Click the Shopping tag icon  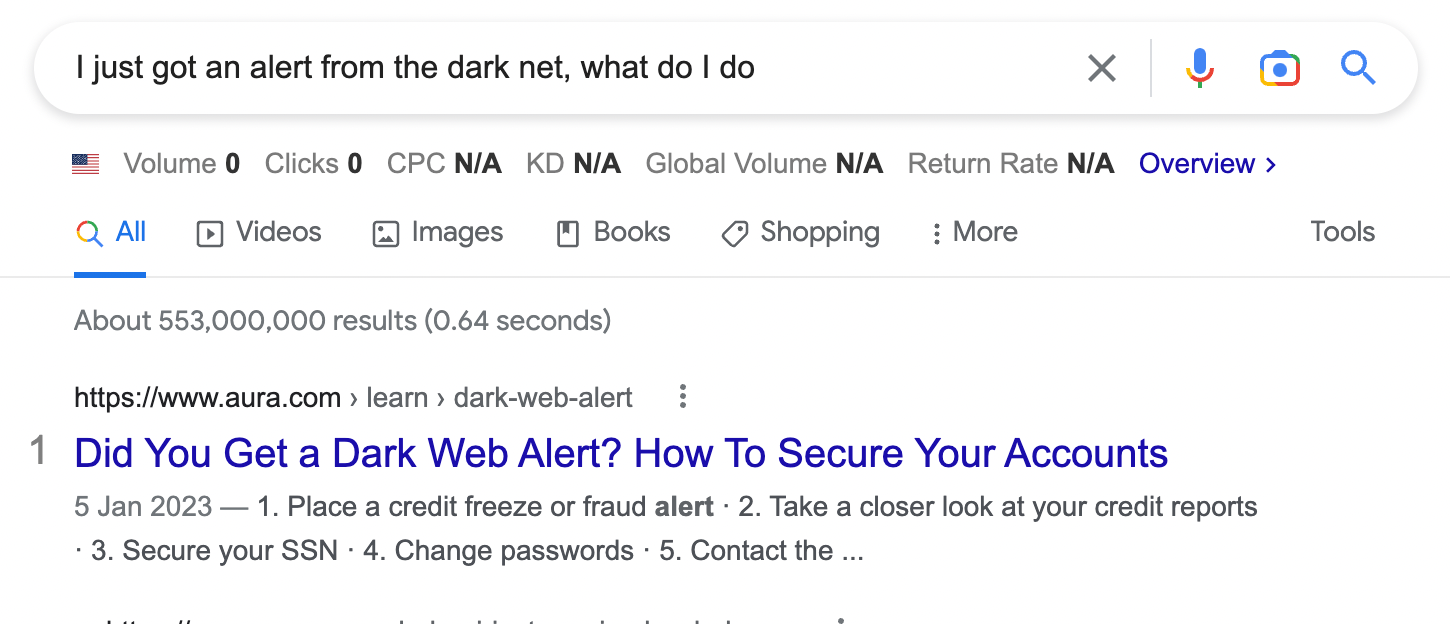pyautogui.click(x=735, y=234)
